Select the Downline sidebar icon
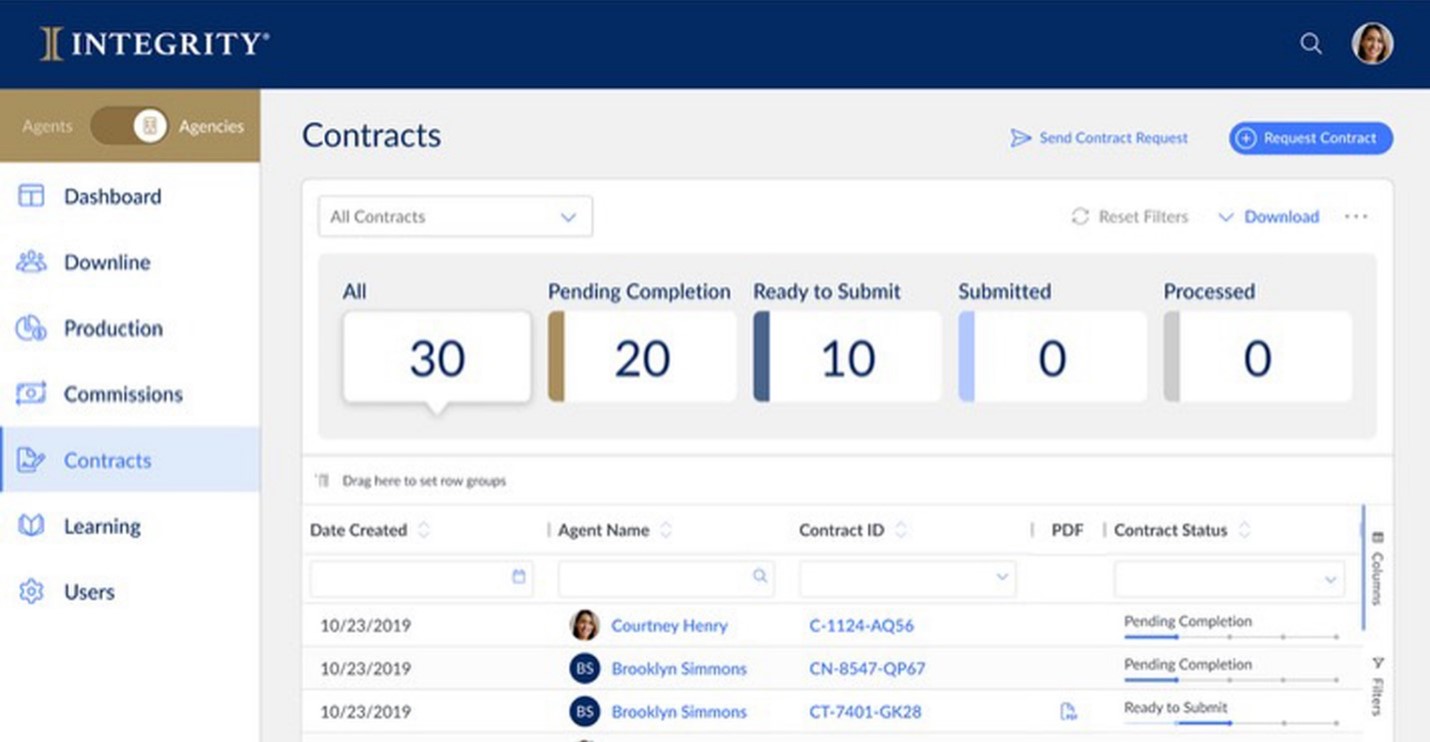Image resolution: width=1430 pixels, height=742 pixels. (30, 262)
